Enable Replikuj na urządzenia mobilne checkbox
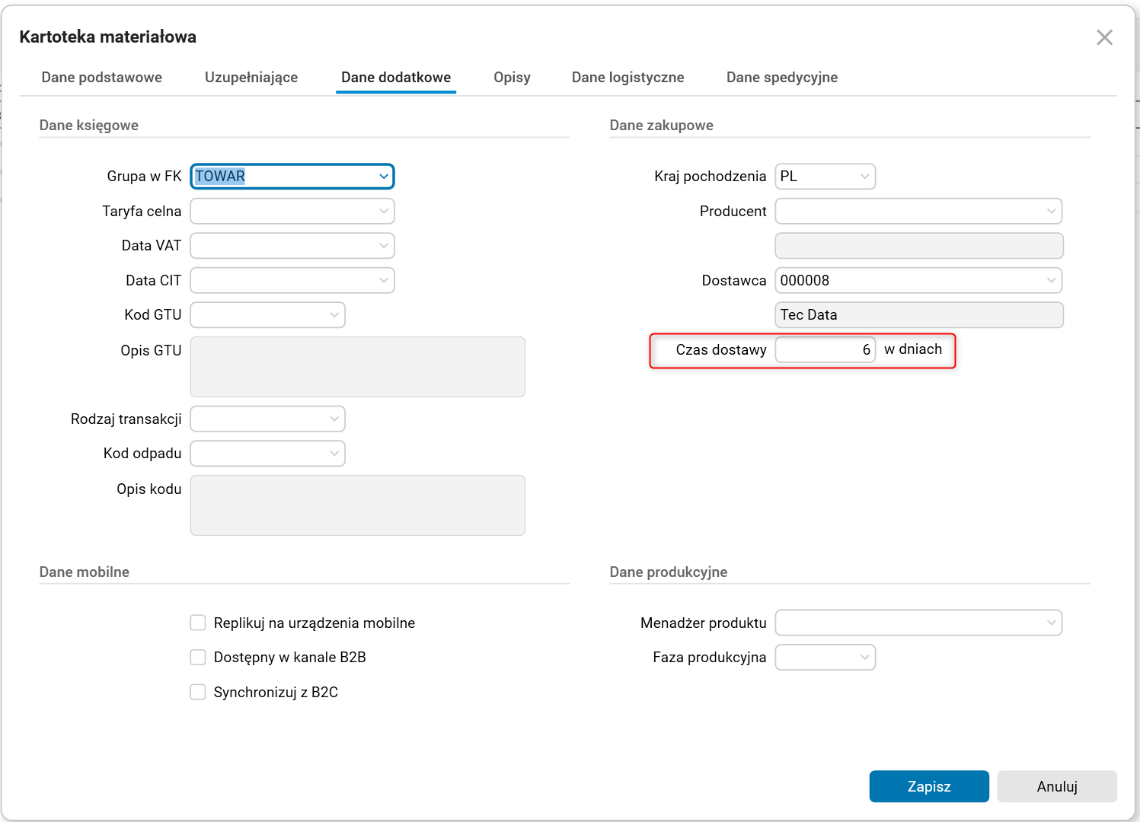1140x822 pixels. coord(198,623)
